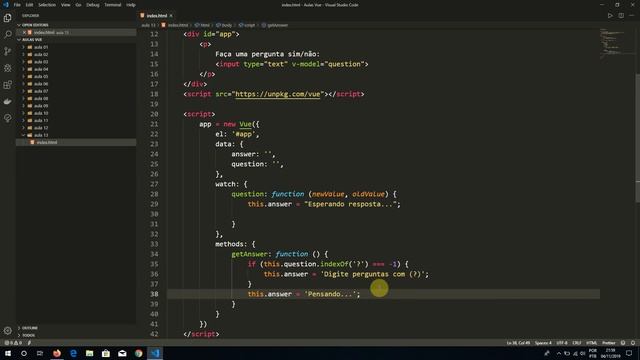Close the index.html editor tab
The height and width of the screenshot is (360, 640).
point(171,16)
